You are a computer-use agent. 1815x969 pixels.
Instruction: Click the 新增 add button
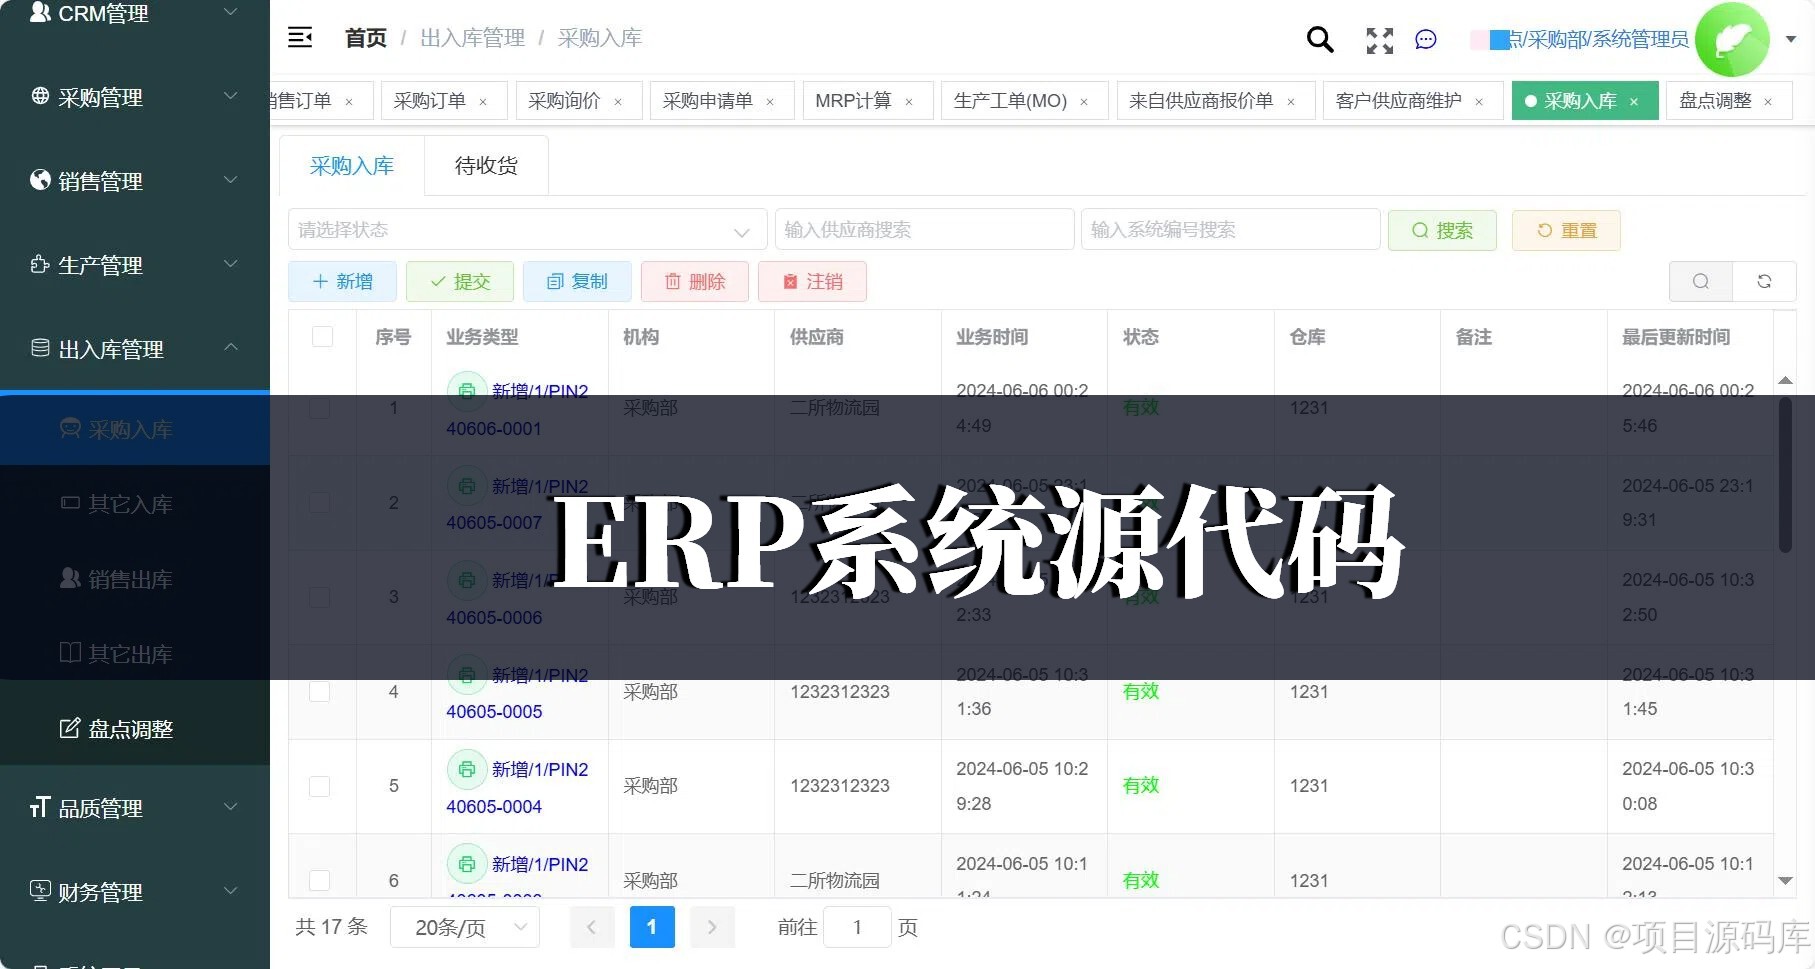[342, 282]
